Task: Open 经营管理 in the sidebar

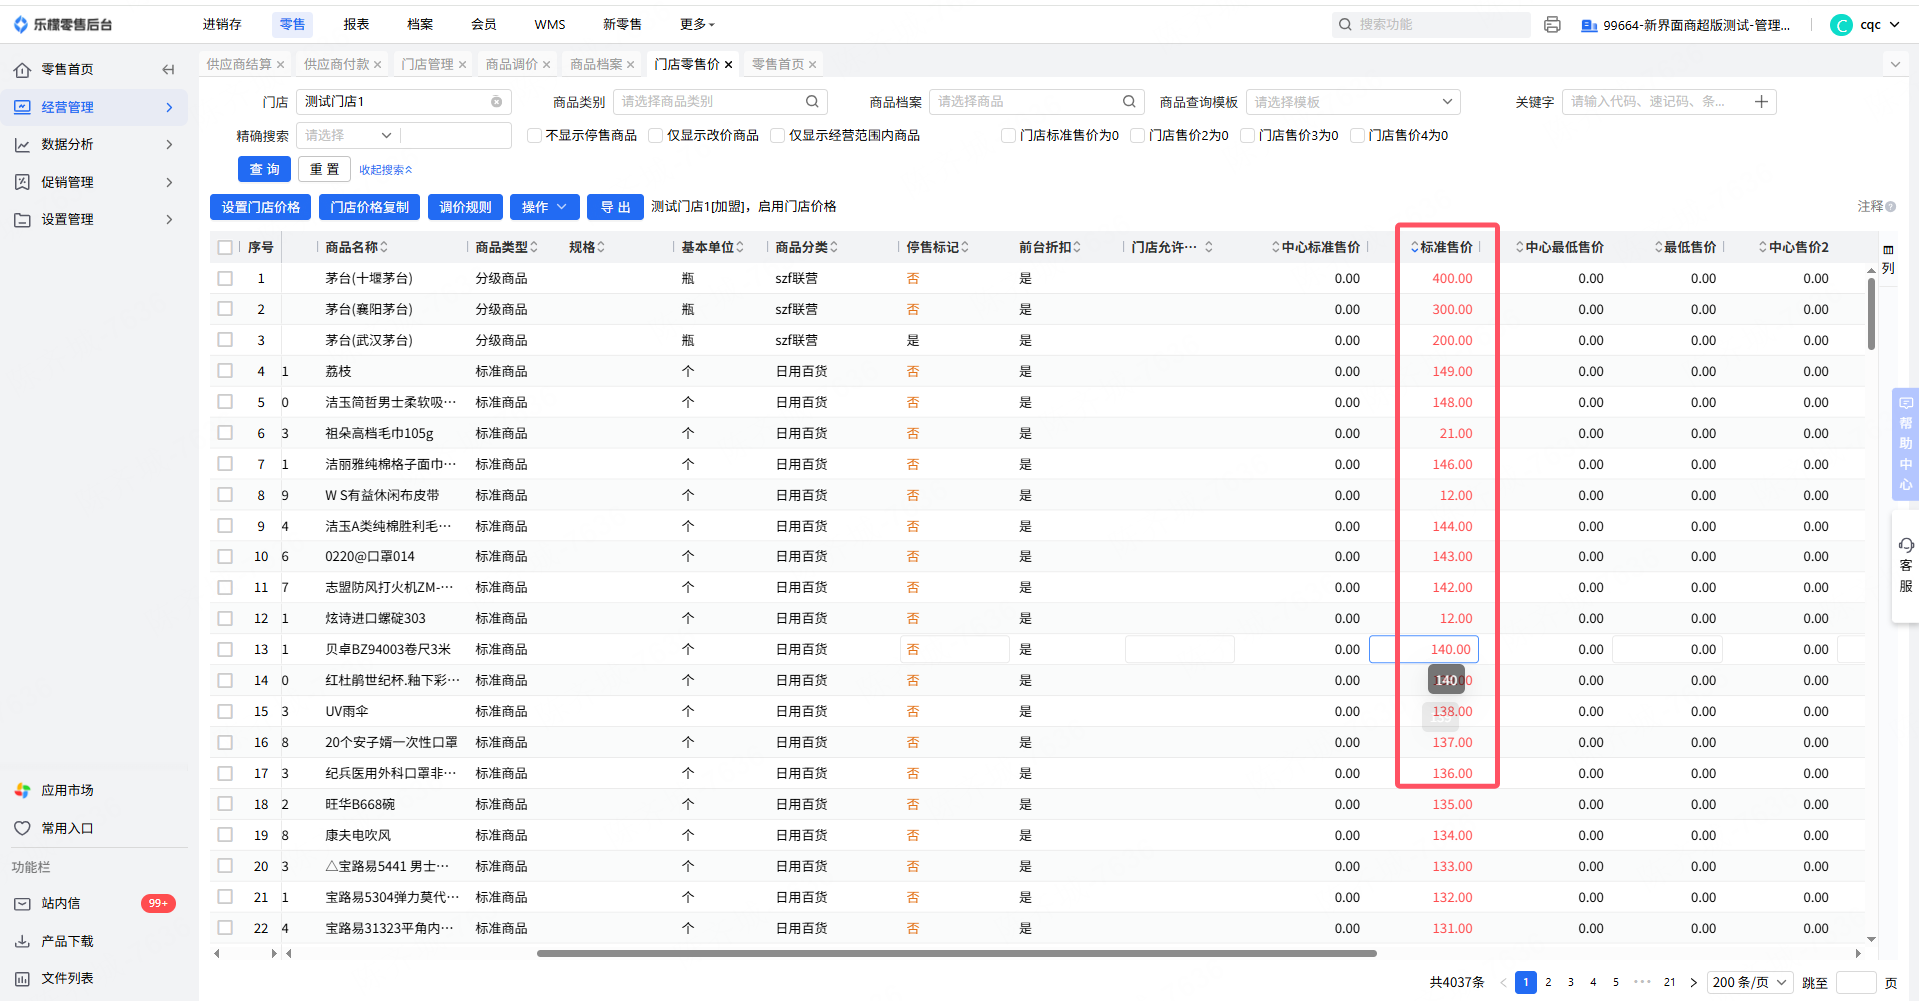Action: [94, 107]
